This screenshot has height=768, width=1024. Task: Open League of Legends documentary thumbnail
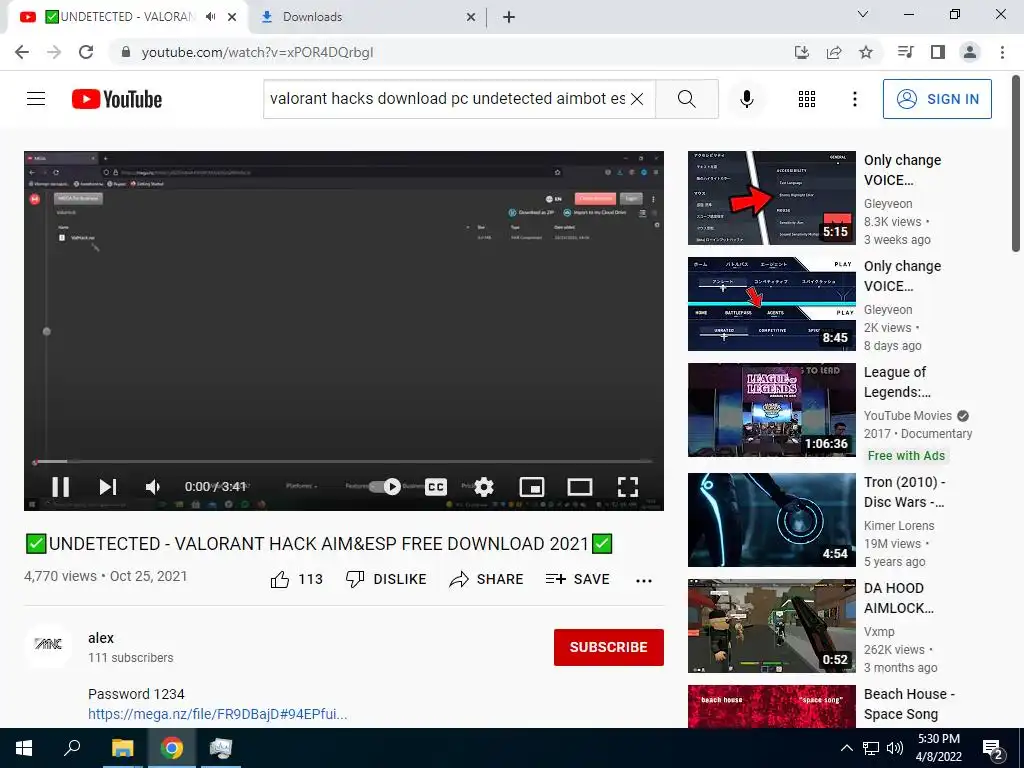click(771, 409)
